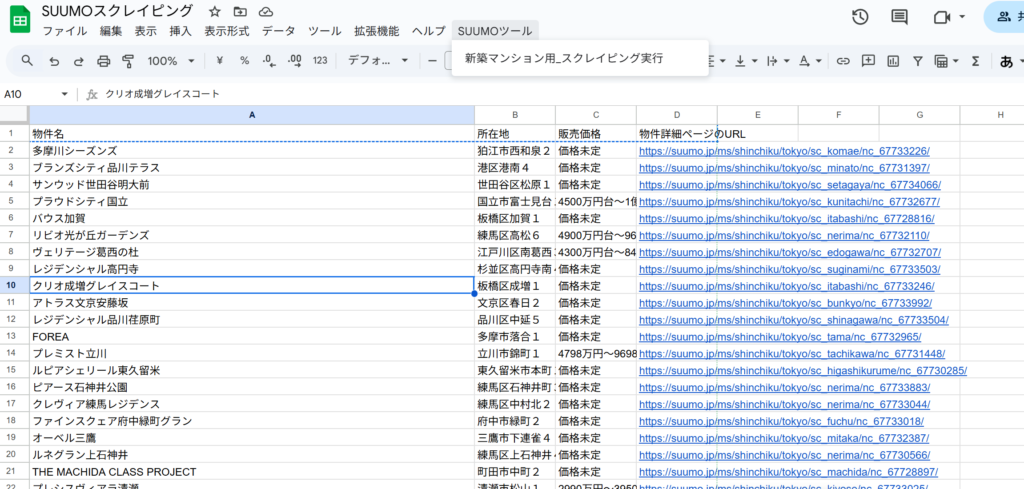Decrease decimal places

click(x=269, y=61)
